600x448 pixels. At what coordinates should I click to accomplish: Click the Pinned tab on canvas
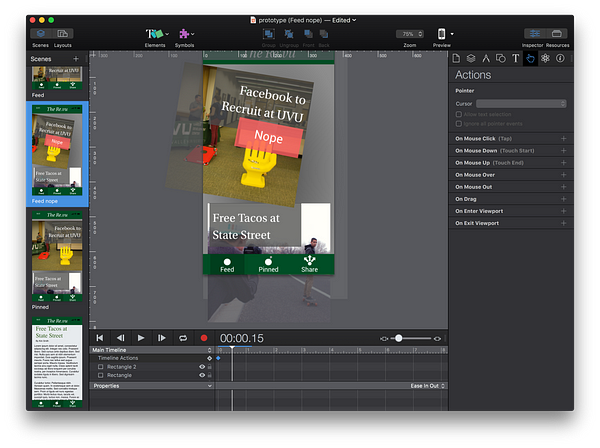coord(268,265)
